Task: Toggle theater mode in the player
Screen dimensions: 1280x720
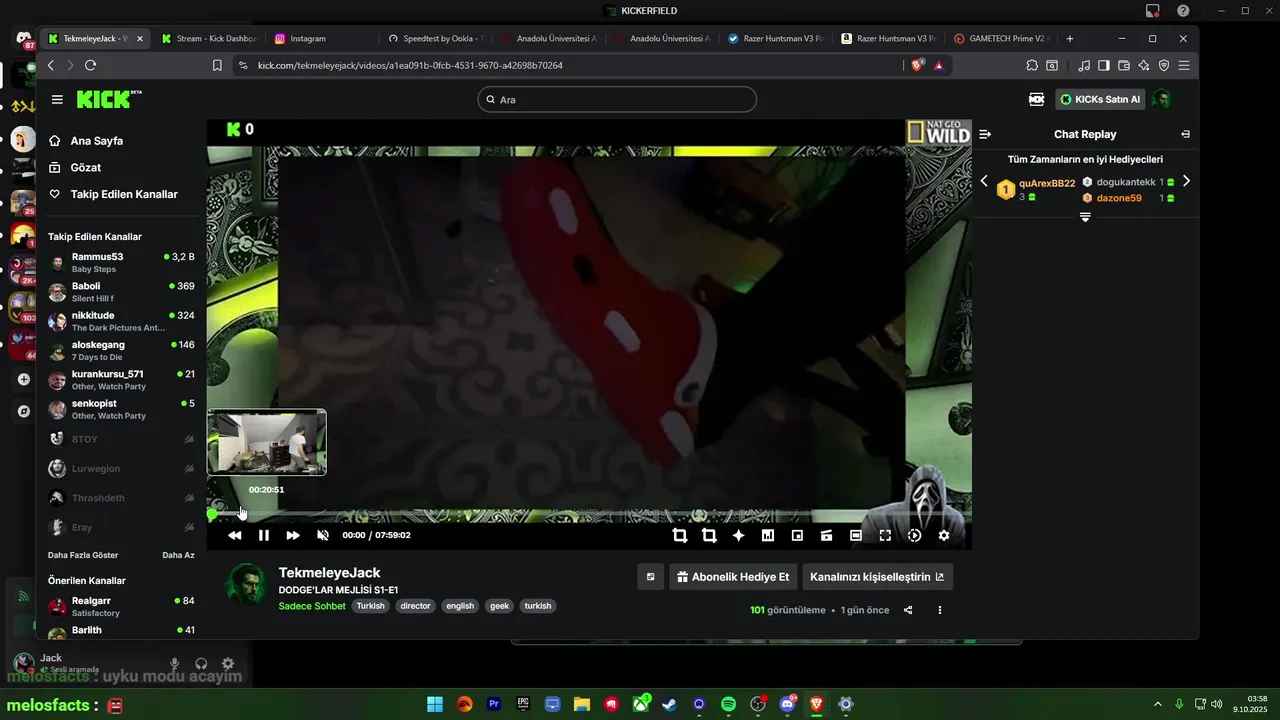Action: (x=856, y=535)
